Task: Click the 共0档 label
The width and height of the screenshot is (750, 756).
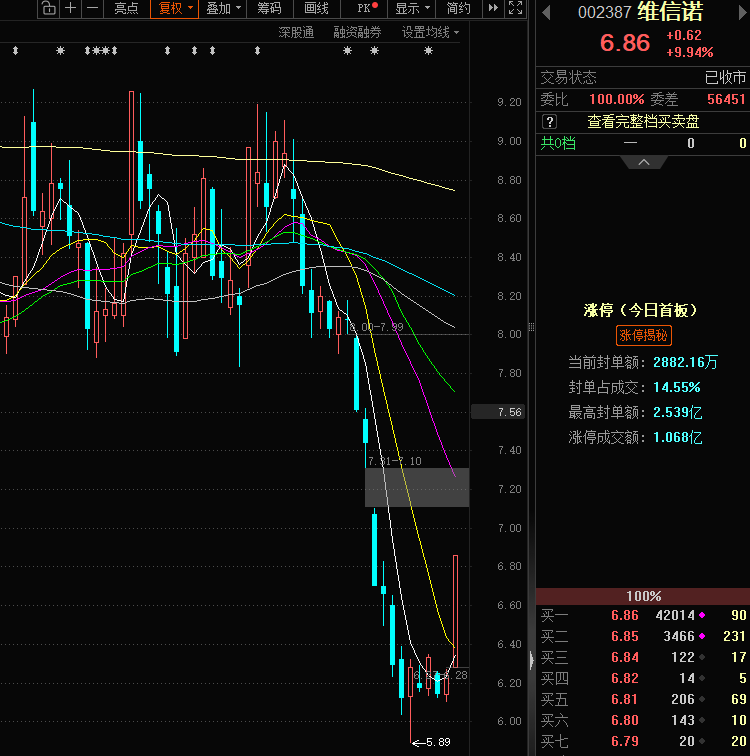Action: coord(558,143)
